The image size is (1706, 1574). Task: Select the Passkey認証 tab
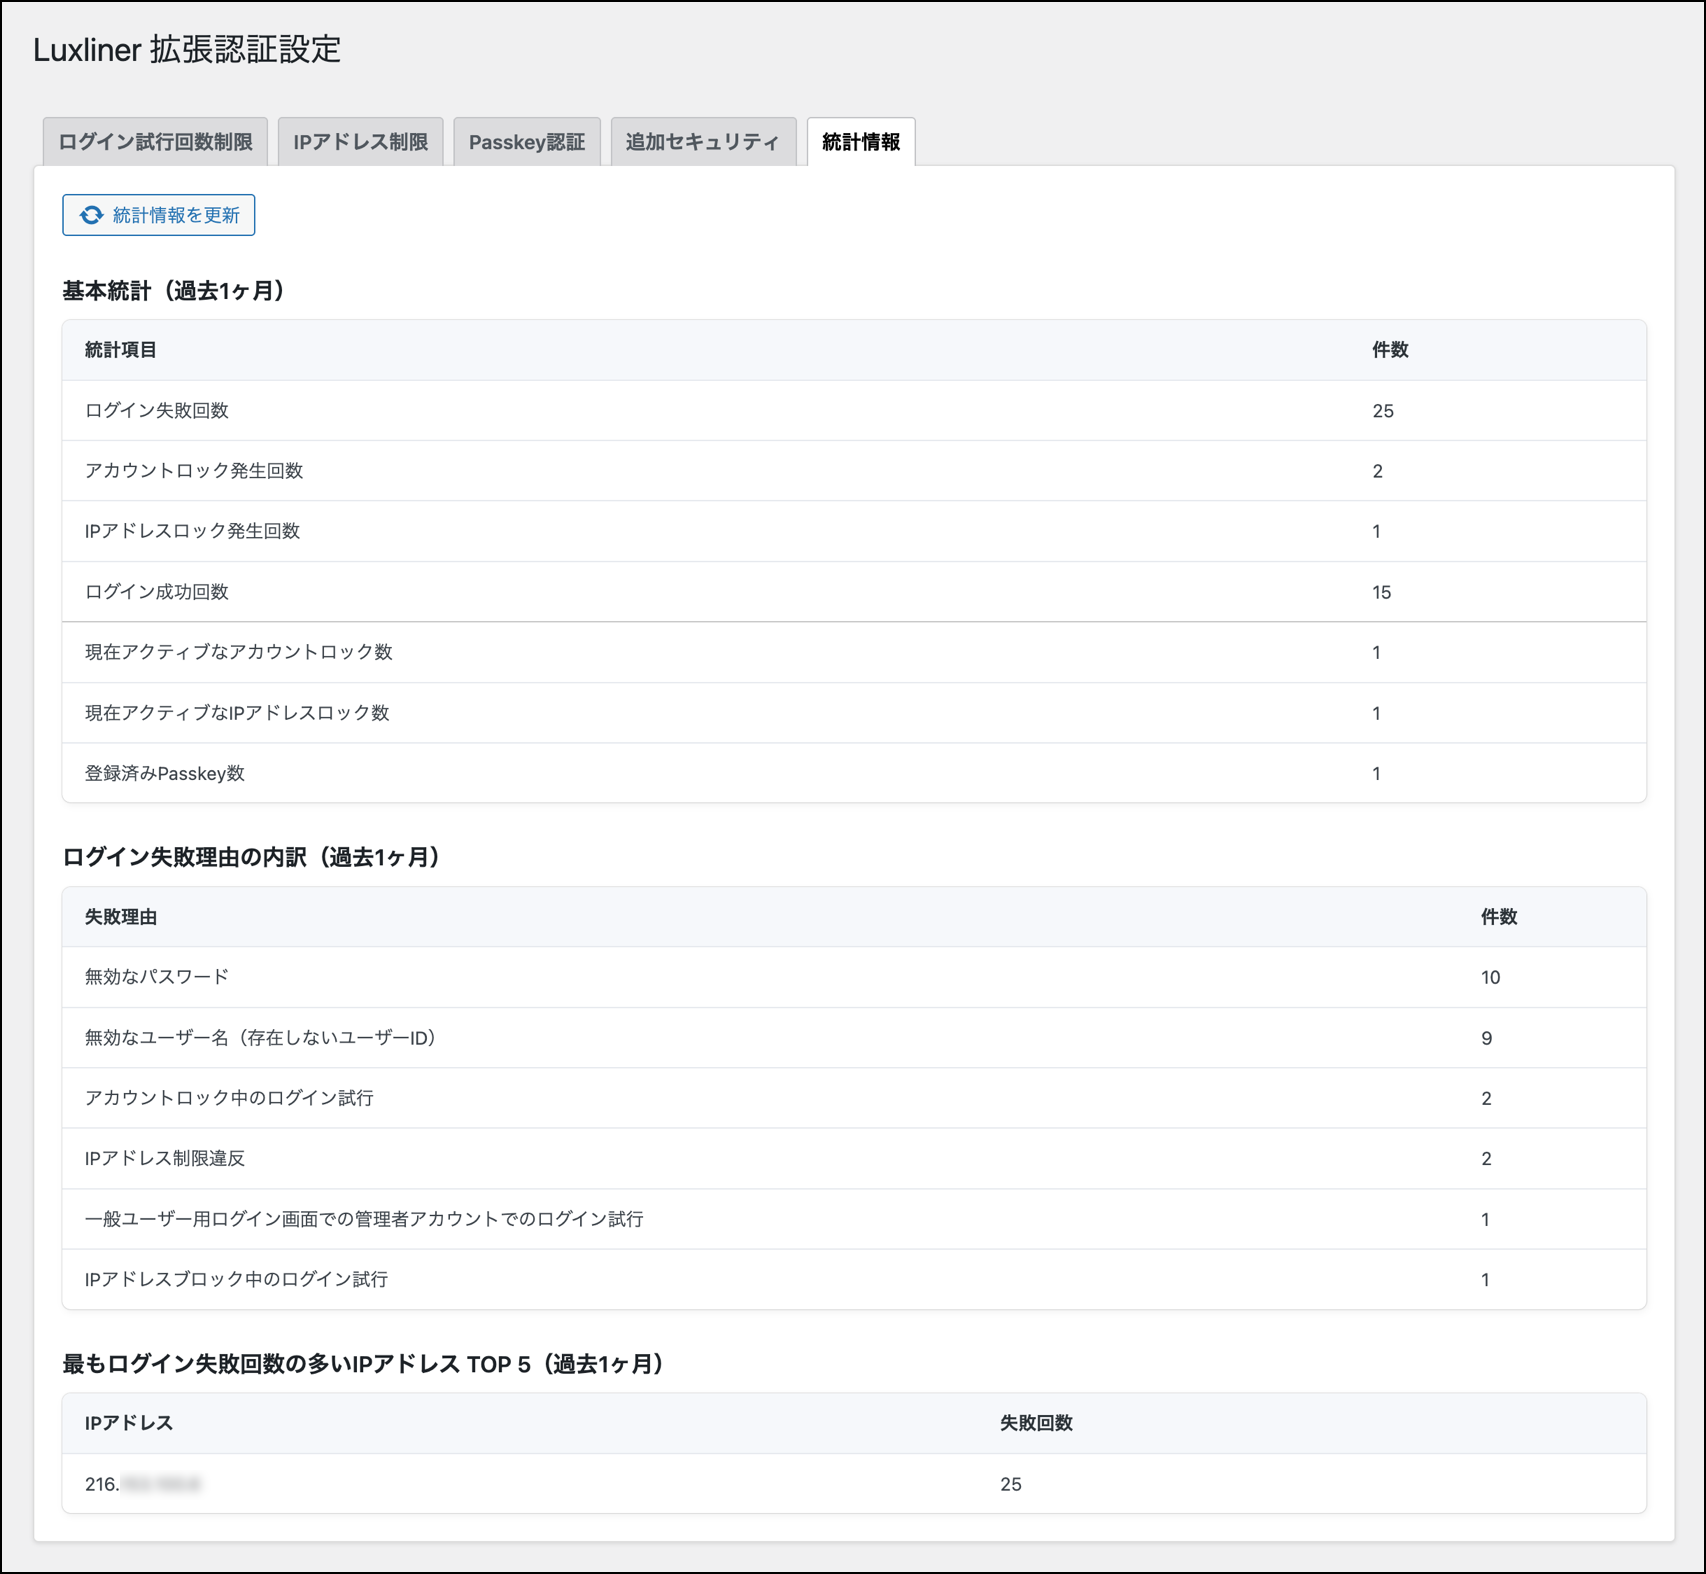(x=526, y=142)
